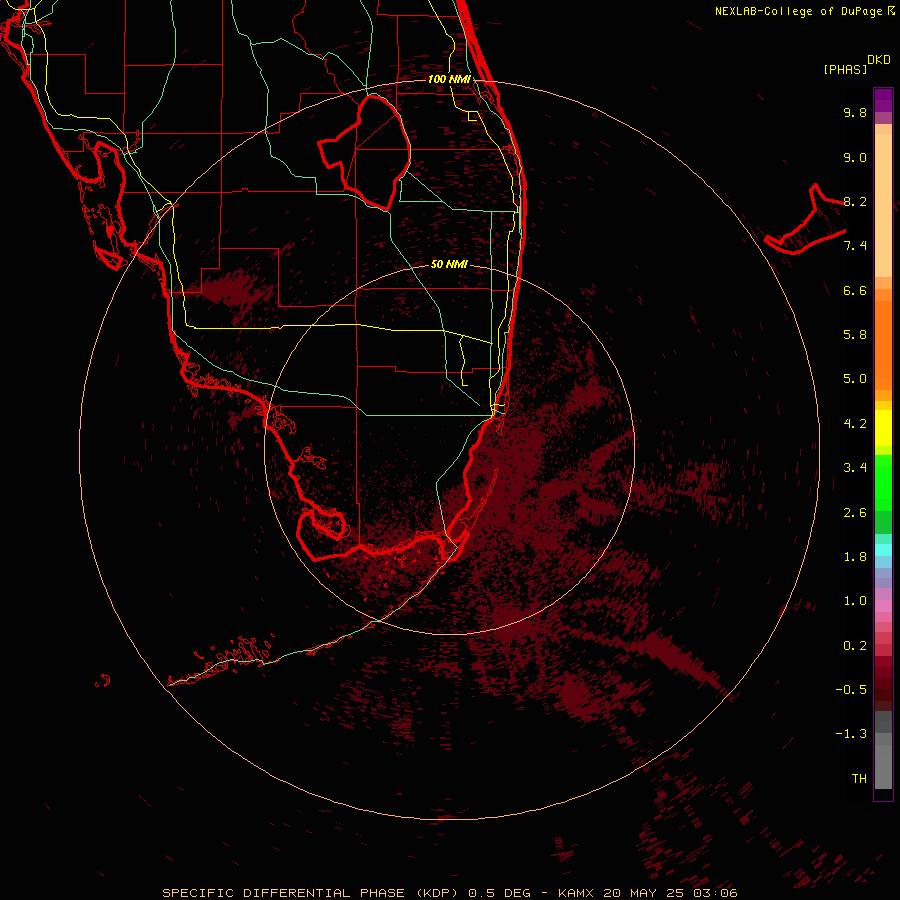Click the 2.6 legend value
Screen dimensions: 900x900
(855, 513)
